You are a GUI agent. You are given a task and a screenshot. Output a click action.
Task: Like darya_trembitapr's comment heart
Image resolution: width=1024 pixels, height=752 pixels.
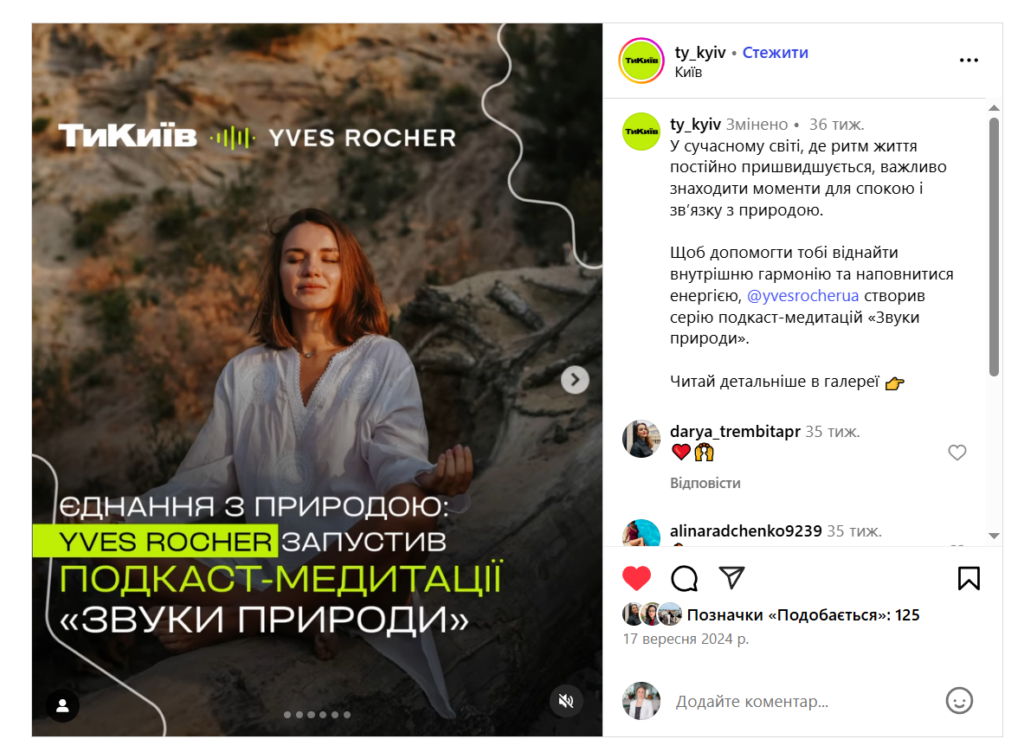click(957, 452)
